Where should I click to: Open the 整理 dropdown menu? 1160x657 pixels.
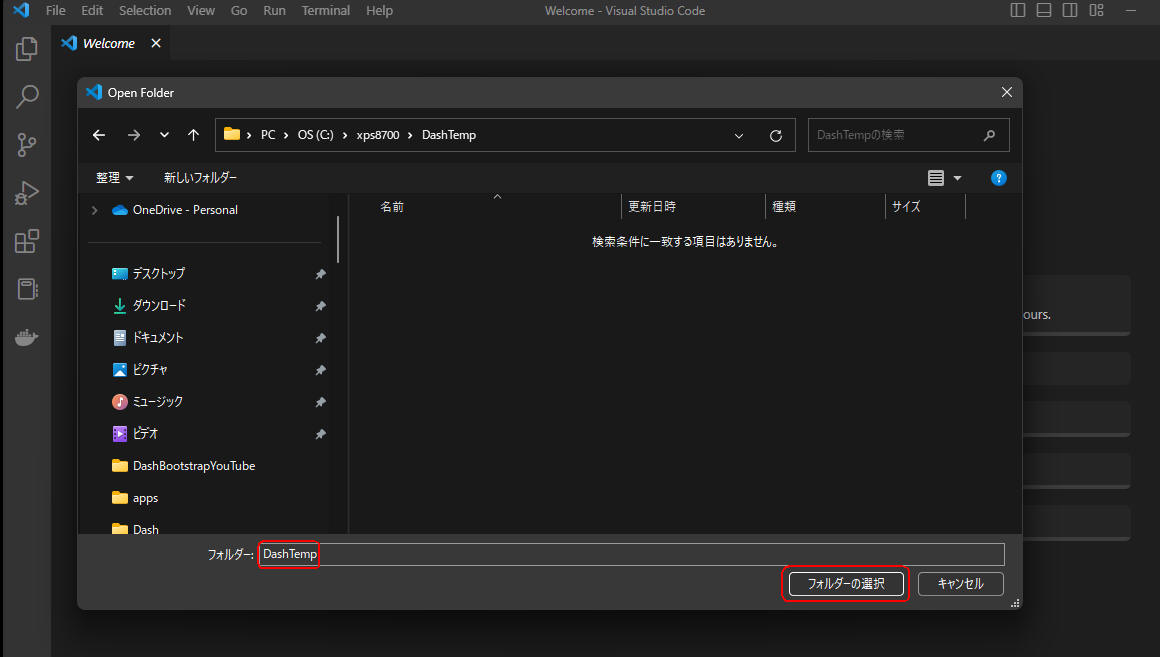tap(114, 178)
